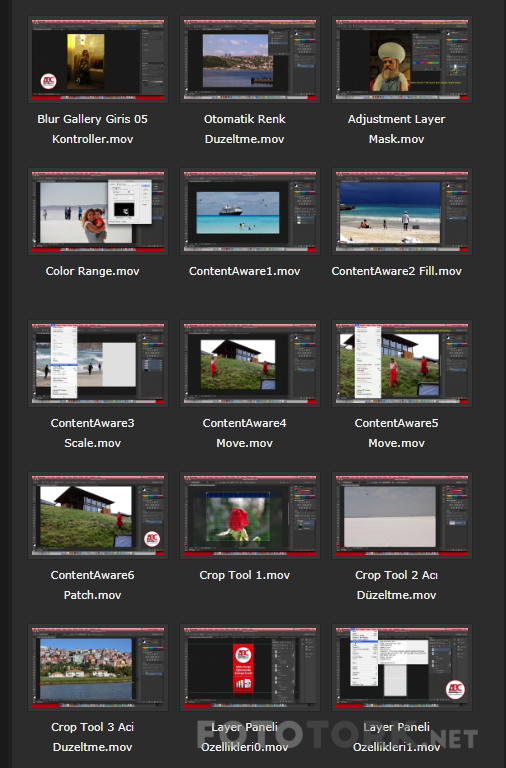This screenshot has height=768, width=506.
Task: Click the ContentAware2 Fill.mov file label
Action: tap(397, 271)
